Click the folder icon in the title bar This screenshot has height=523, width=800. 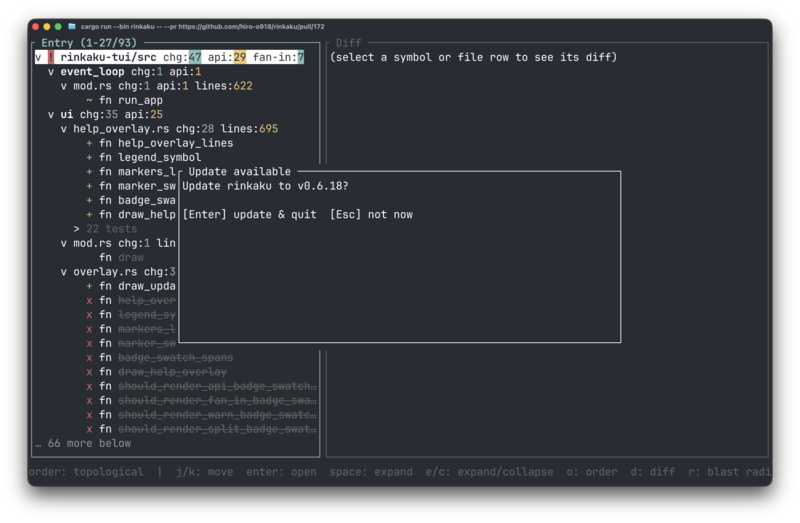[71, 27]
